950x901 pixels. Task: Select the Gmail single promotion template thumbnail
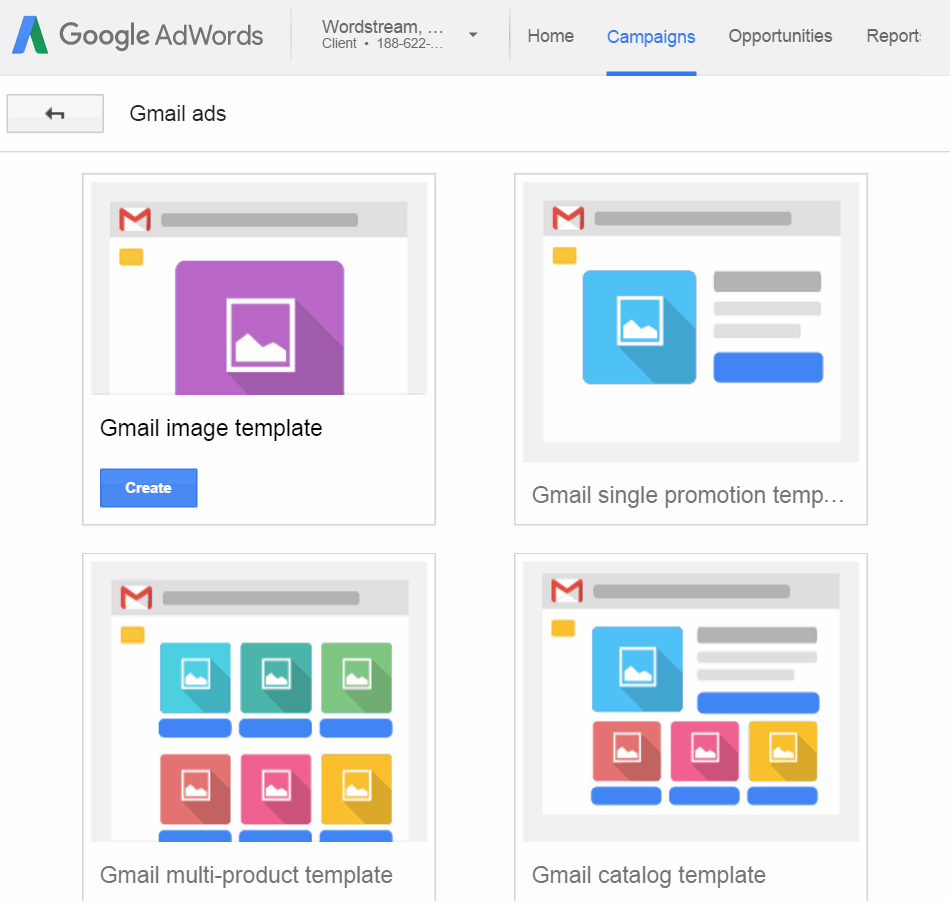tap(691, 322)
